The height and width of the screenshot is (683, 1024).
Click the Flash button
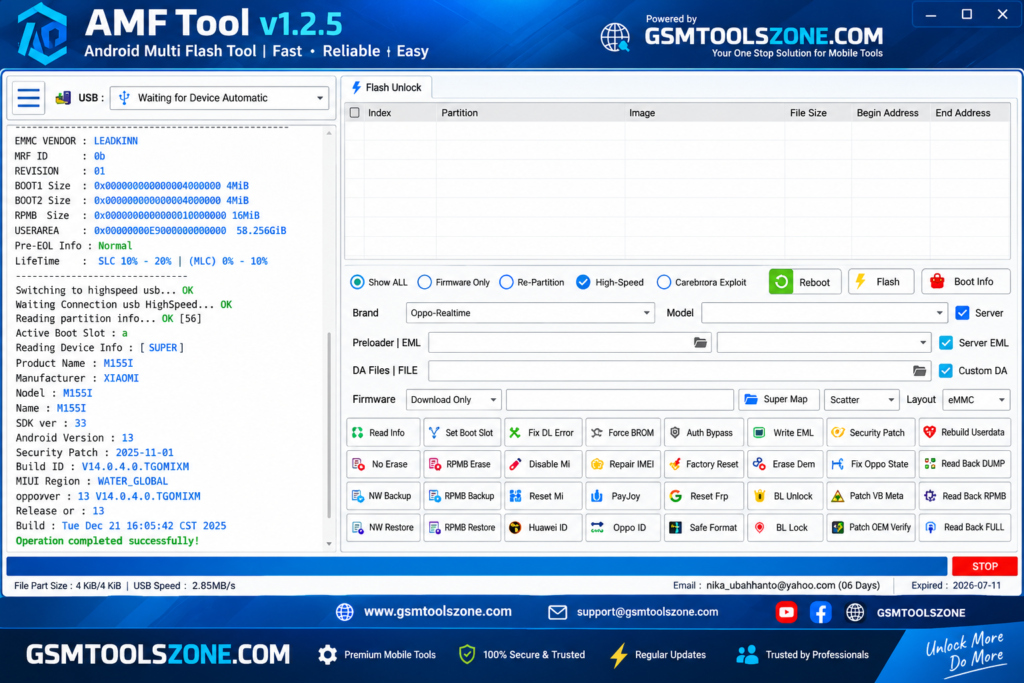click(880, 282)
